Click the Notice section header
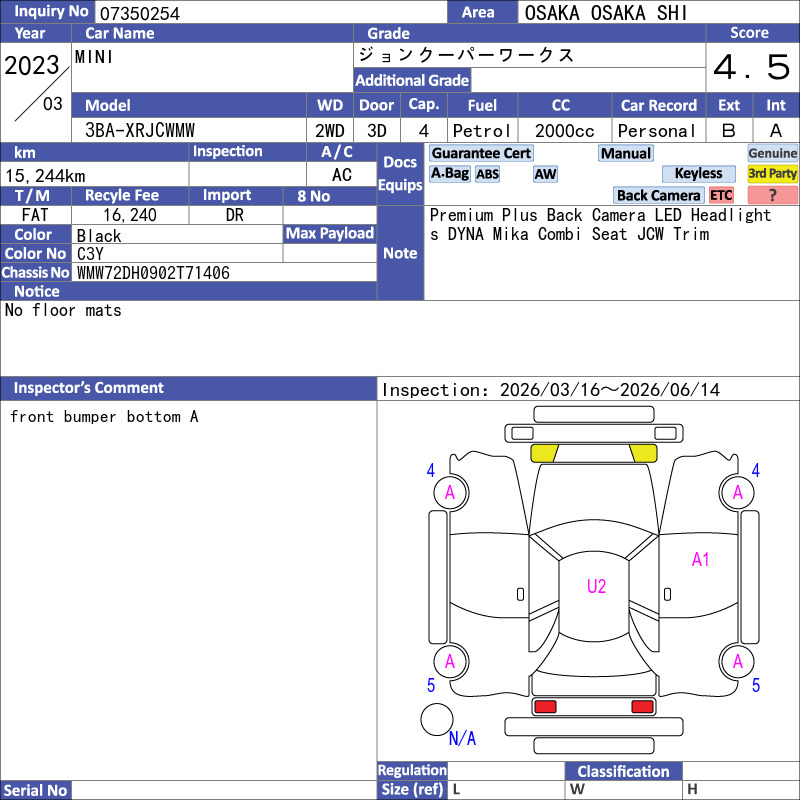This screenshot has width=800, height=800. point(37,291)
